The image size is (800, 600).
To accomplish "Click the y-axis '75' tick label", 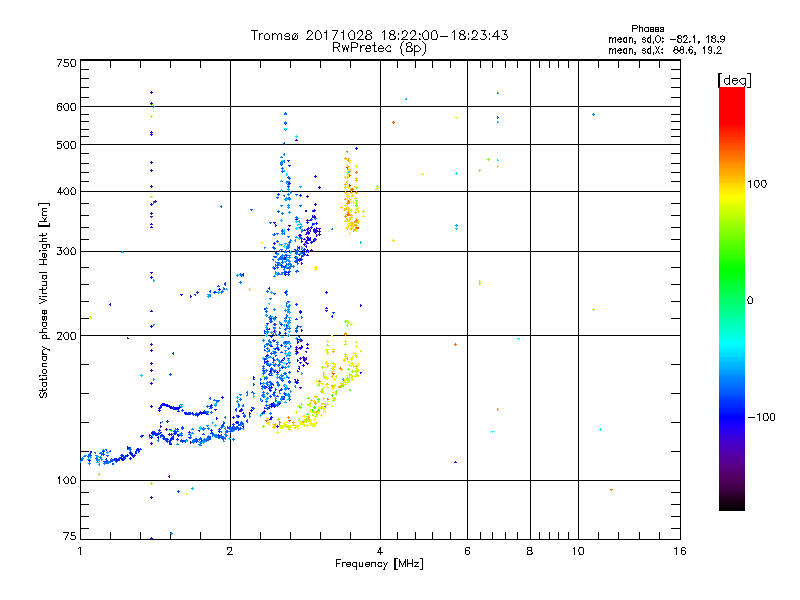I will click(x=70, y=536).
